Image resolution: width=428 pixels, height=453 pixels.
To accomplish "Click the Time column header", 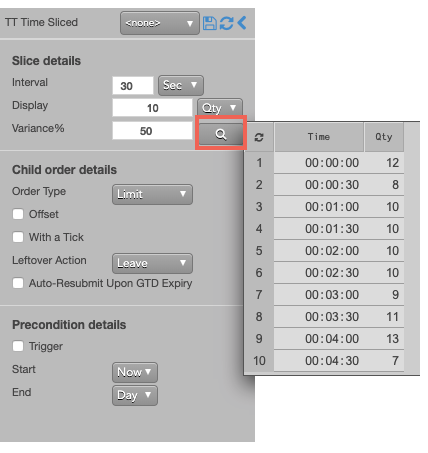I will click(319, 137).
